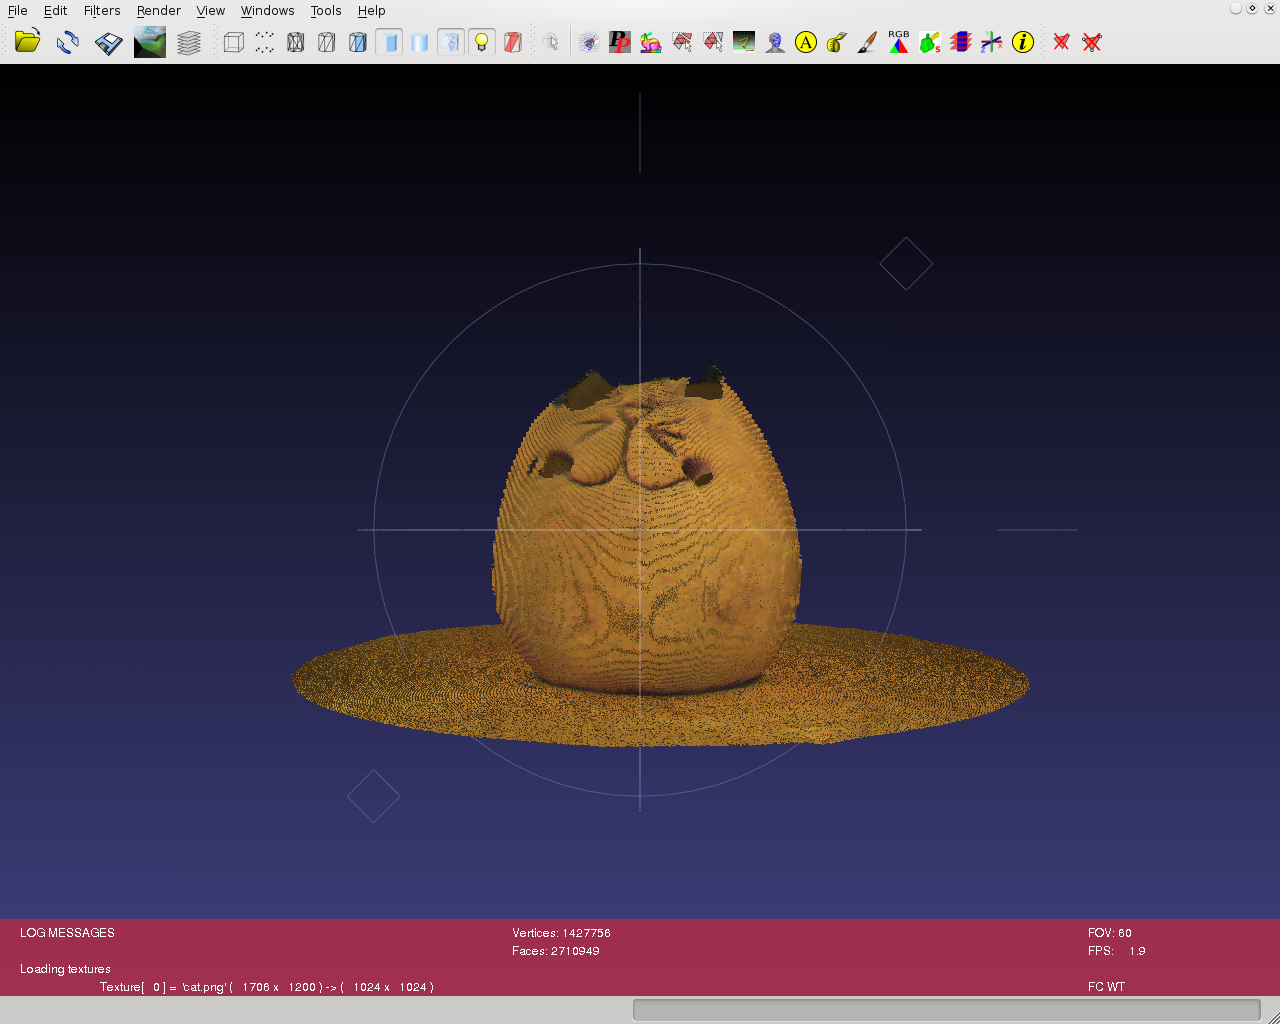Click the yellow info icon
Screen dimensions: 1280x1024
1022,42
